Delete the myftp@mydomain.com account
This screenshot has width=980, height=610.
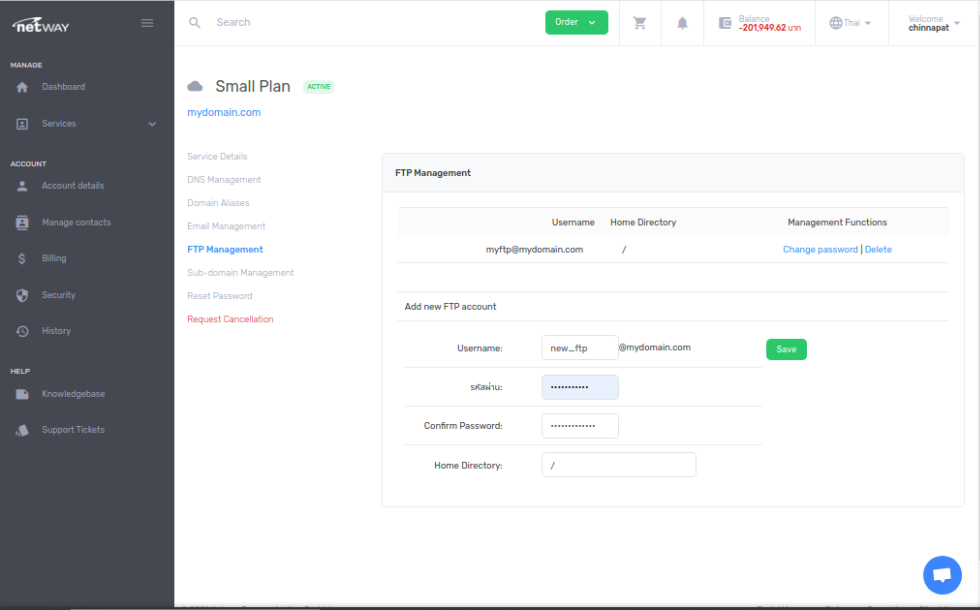(x=878, y=249)
